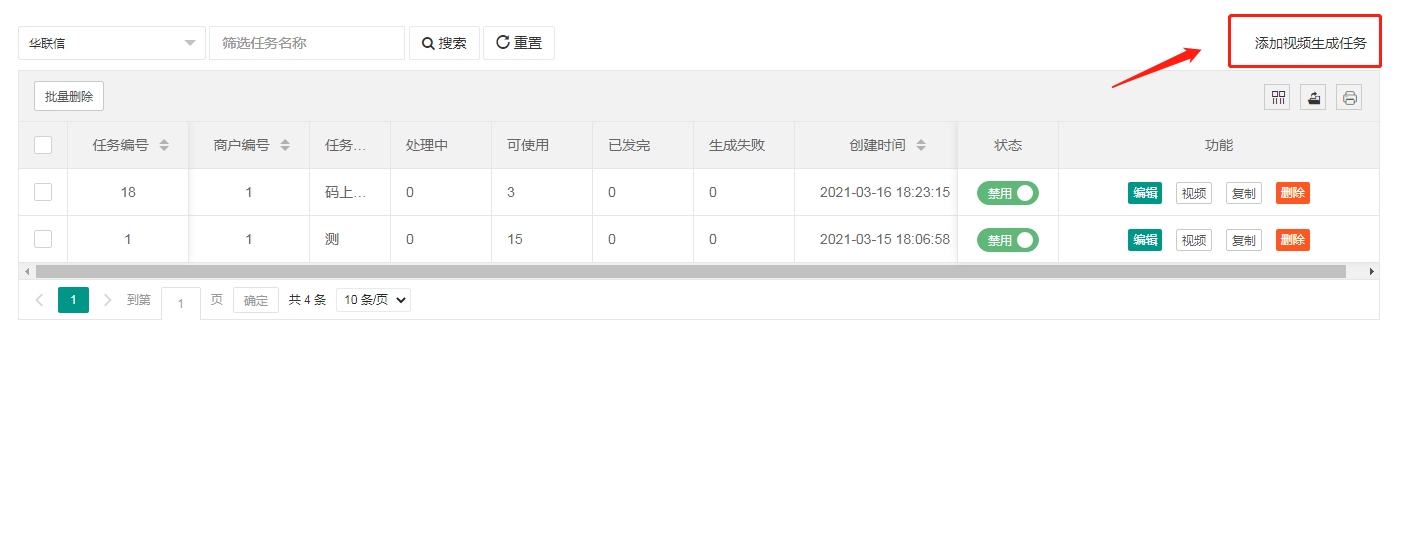
Task: Click date 2021-03-16 18:23:15
Action: point(885,192)
